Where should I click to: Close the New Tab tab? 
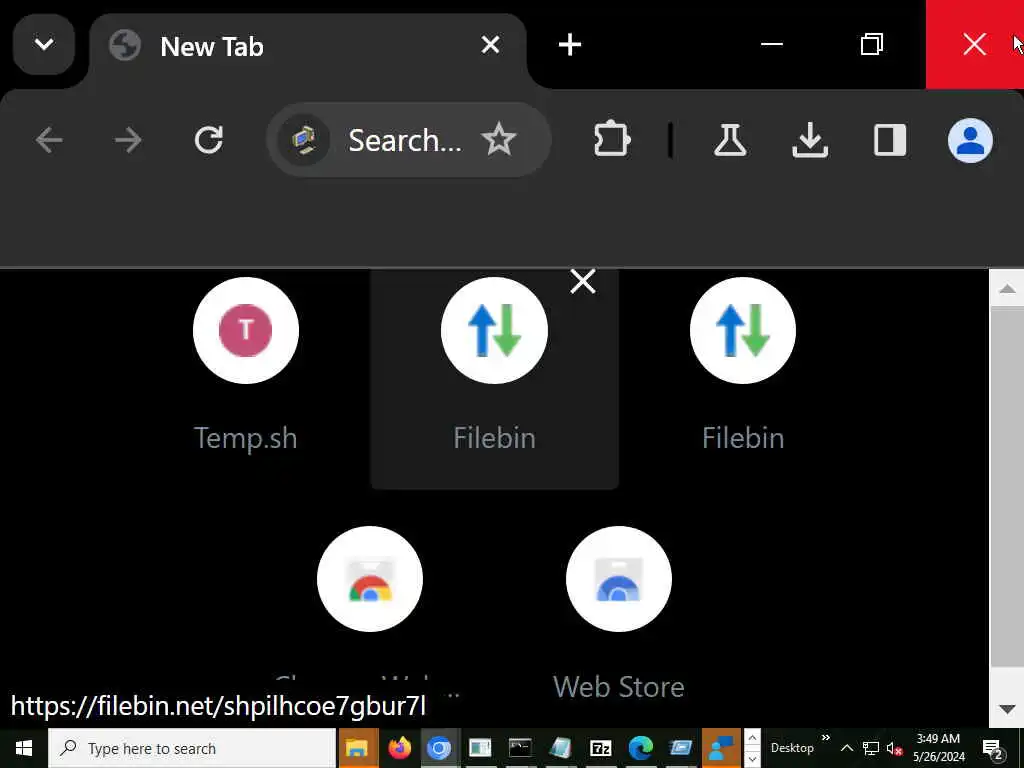point(490,45)
